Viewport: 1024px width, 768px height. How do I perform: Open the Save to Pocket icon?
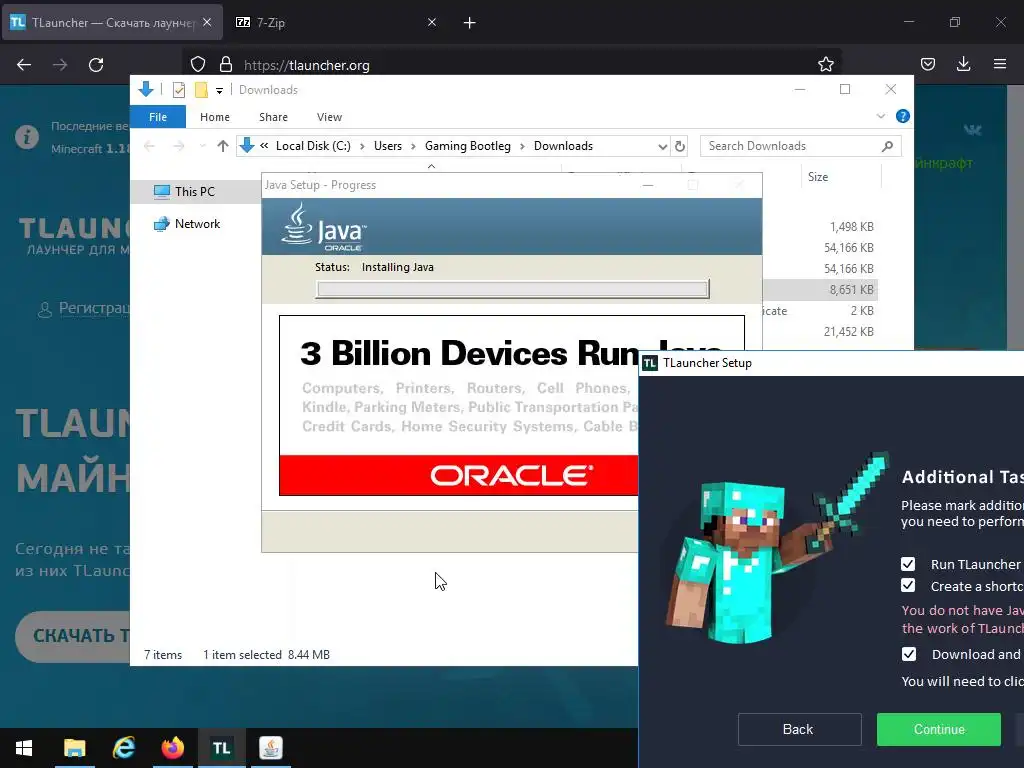[928, 64]
